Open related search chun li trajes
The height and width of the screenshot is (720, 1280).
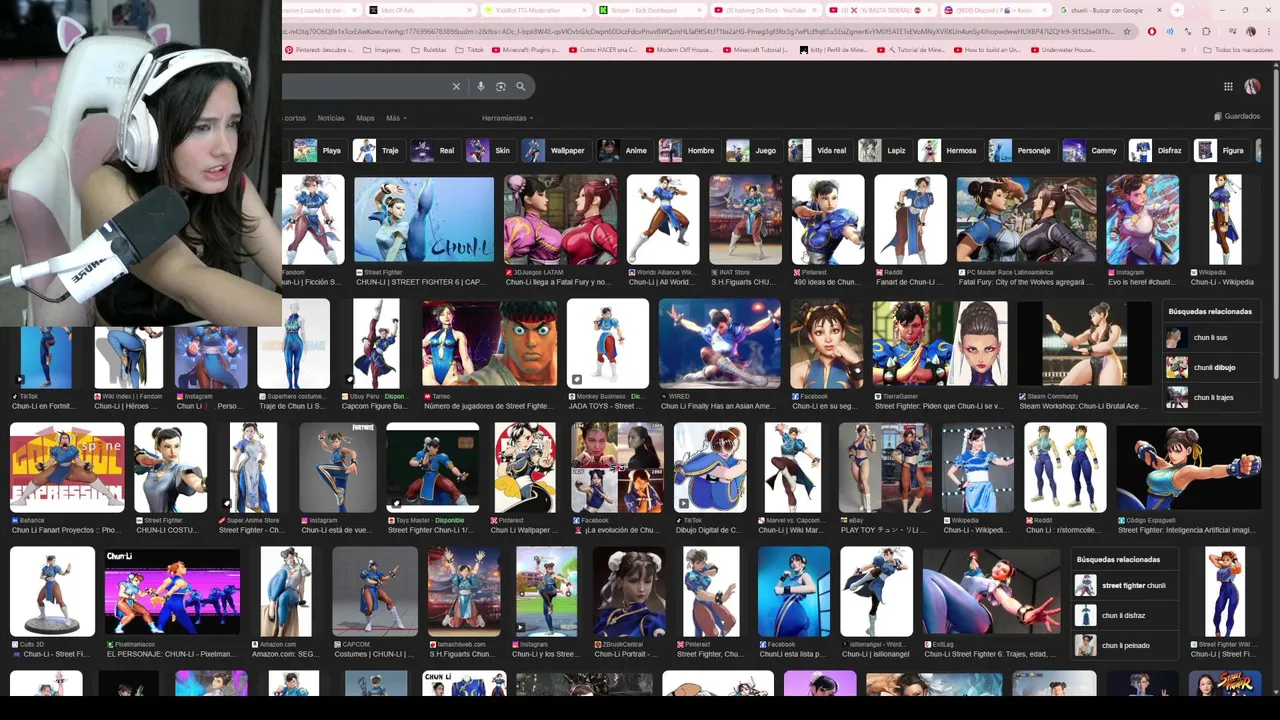pos(1212,397)
